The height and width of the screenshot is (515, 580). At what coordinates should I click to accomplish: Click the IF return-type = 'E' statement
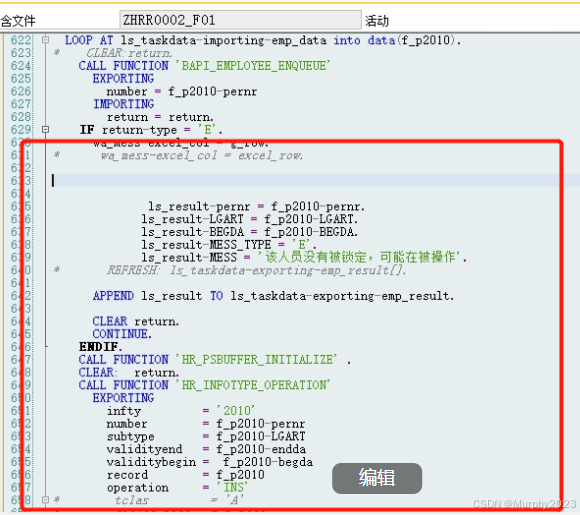pyautogui.click(x=151, y=130)
